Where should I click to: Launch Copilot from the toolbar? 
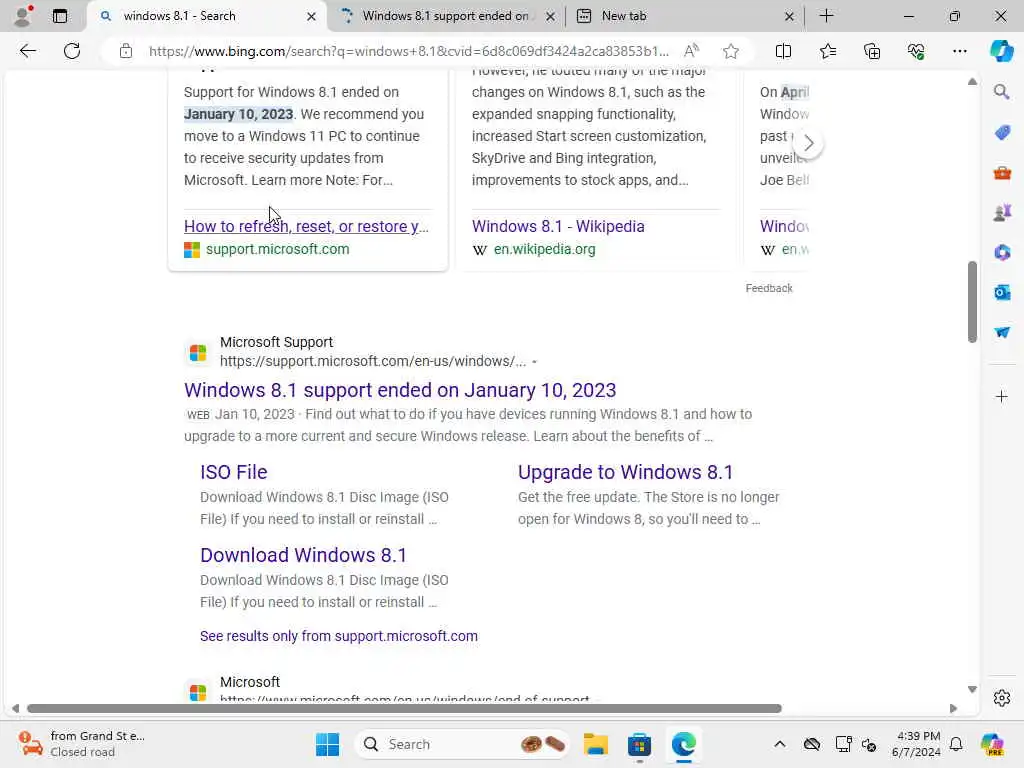tap(1001, 51)
